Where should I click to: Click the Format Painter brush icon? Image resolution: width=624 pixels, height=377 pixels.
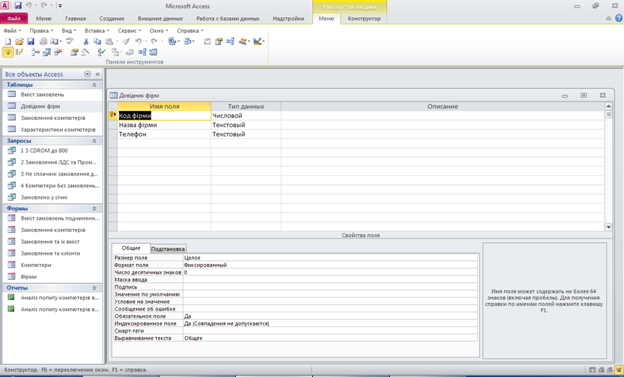point(126,41)
